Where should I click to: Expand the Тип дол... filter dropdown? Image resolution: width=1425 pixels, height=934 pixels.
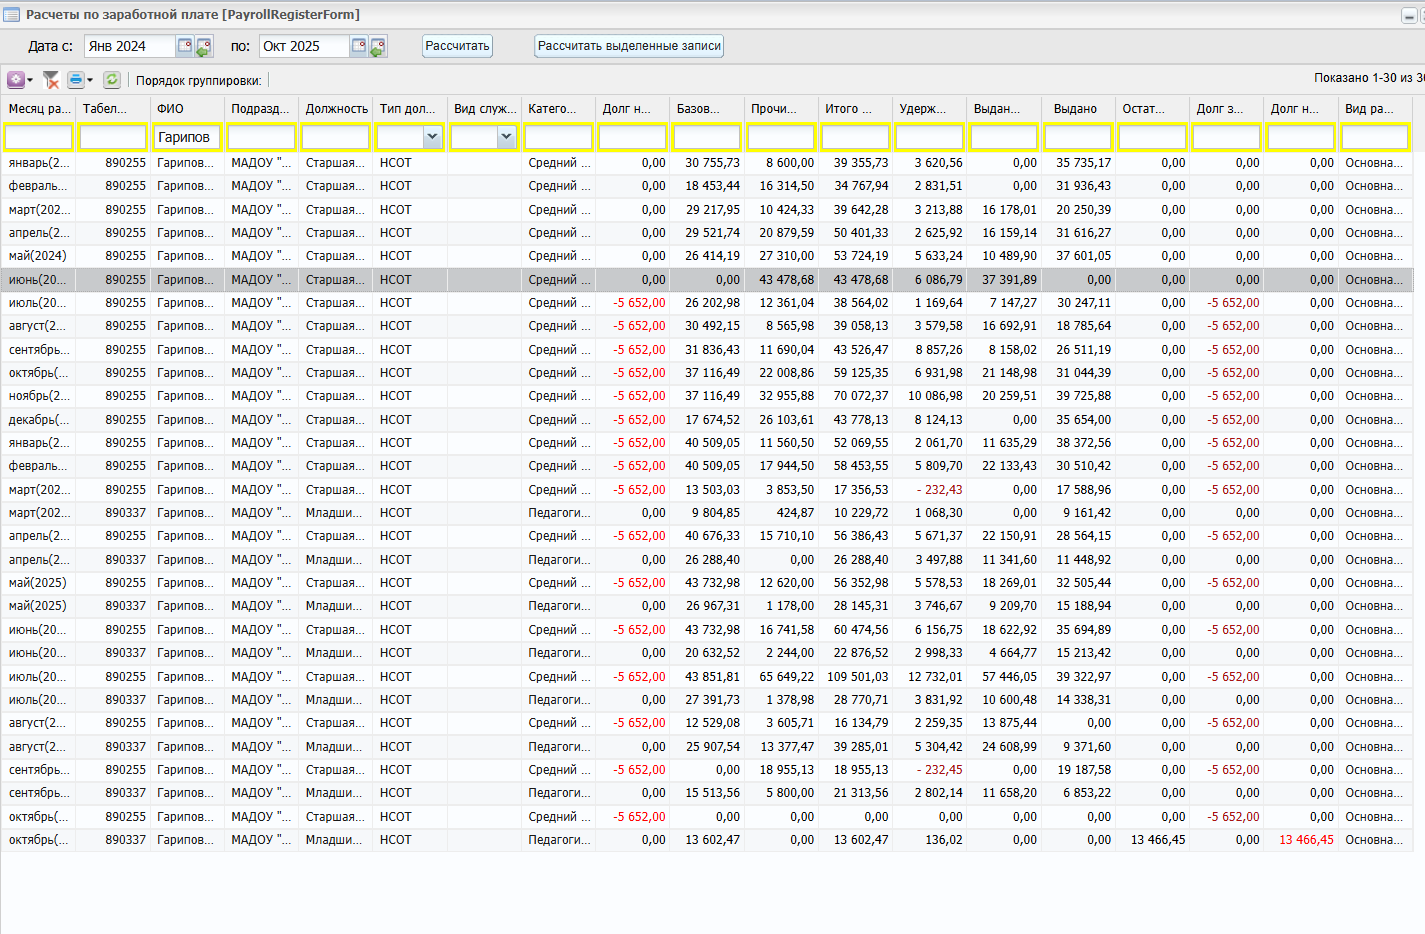(432, 137)
